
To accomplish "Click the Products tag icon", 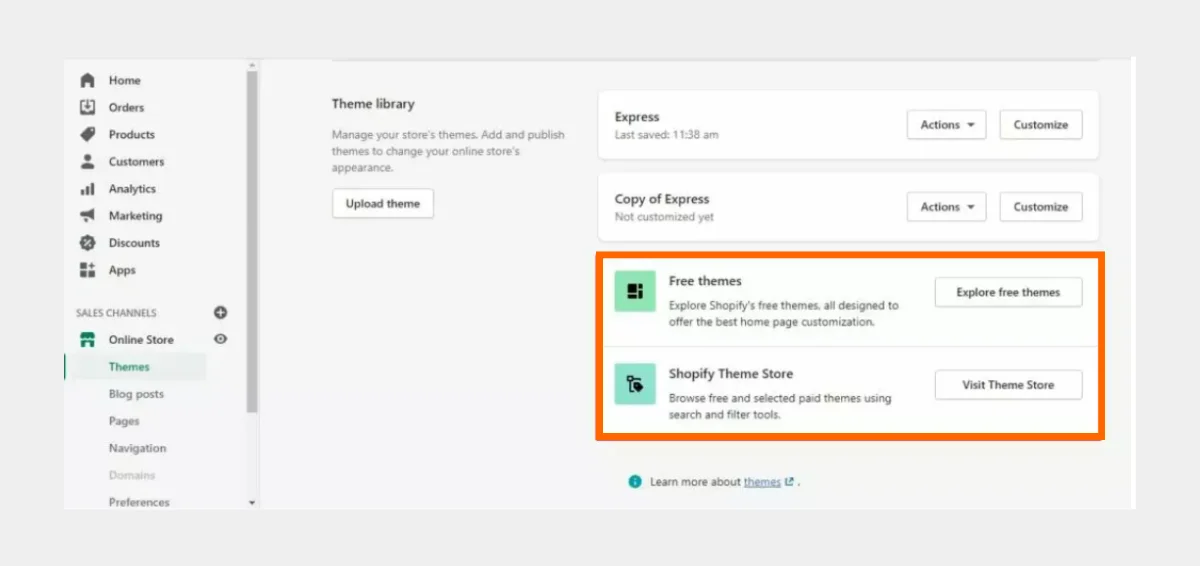I will pos(87,134).
